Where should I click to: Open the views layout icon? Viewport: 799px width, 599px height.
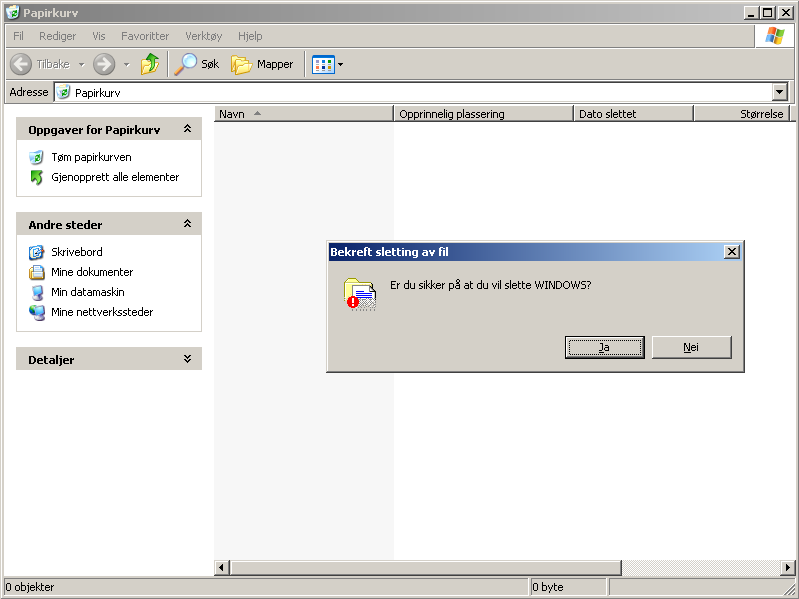[x=323, y=65]
